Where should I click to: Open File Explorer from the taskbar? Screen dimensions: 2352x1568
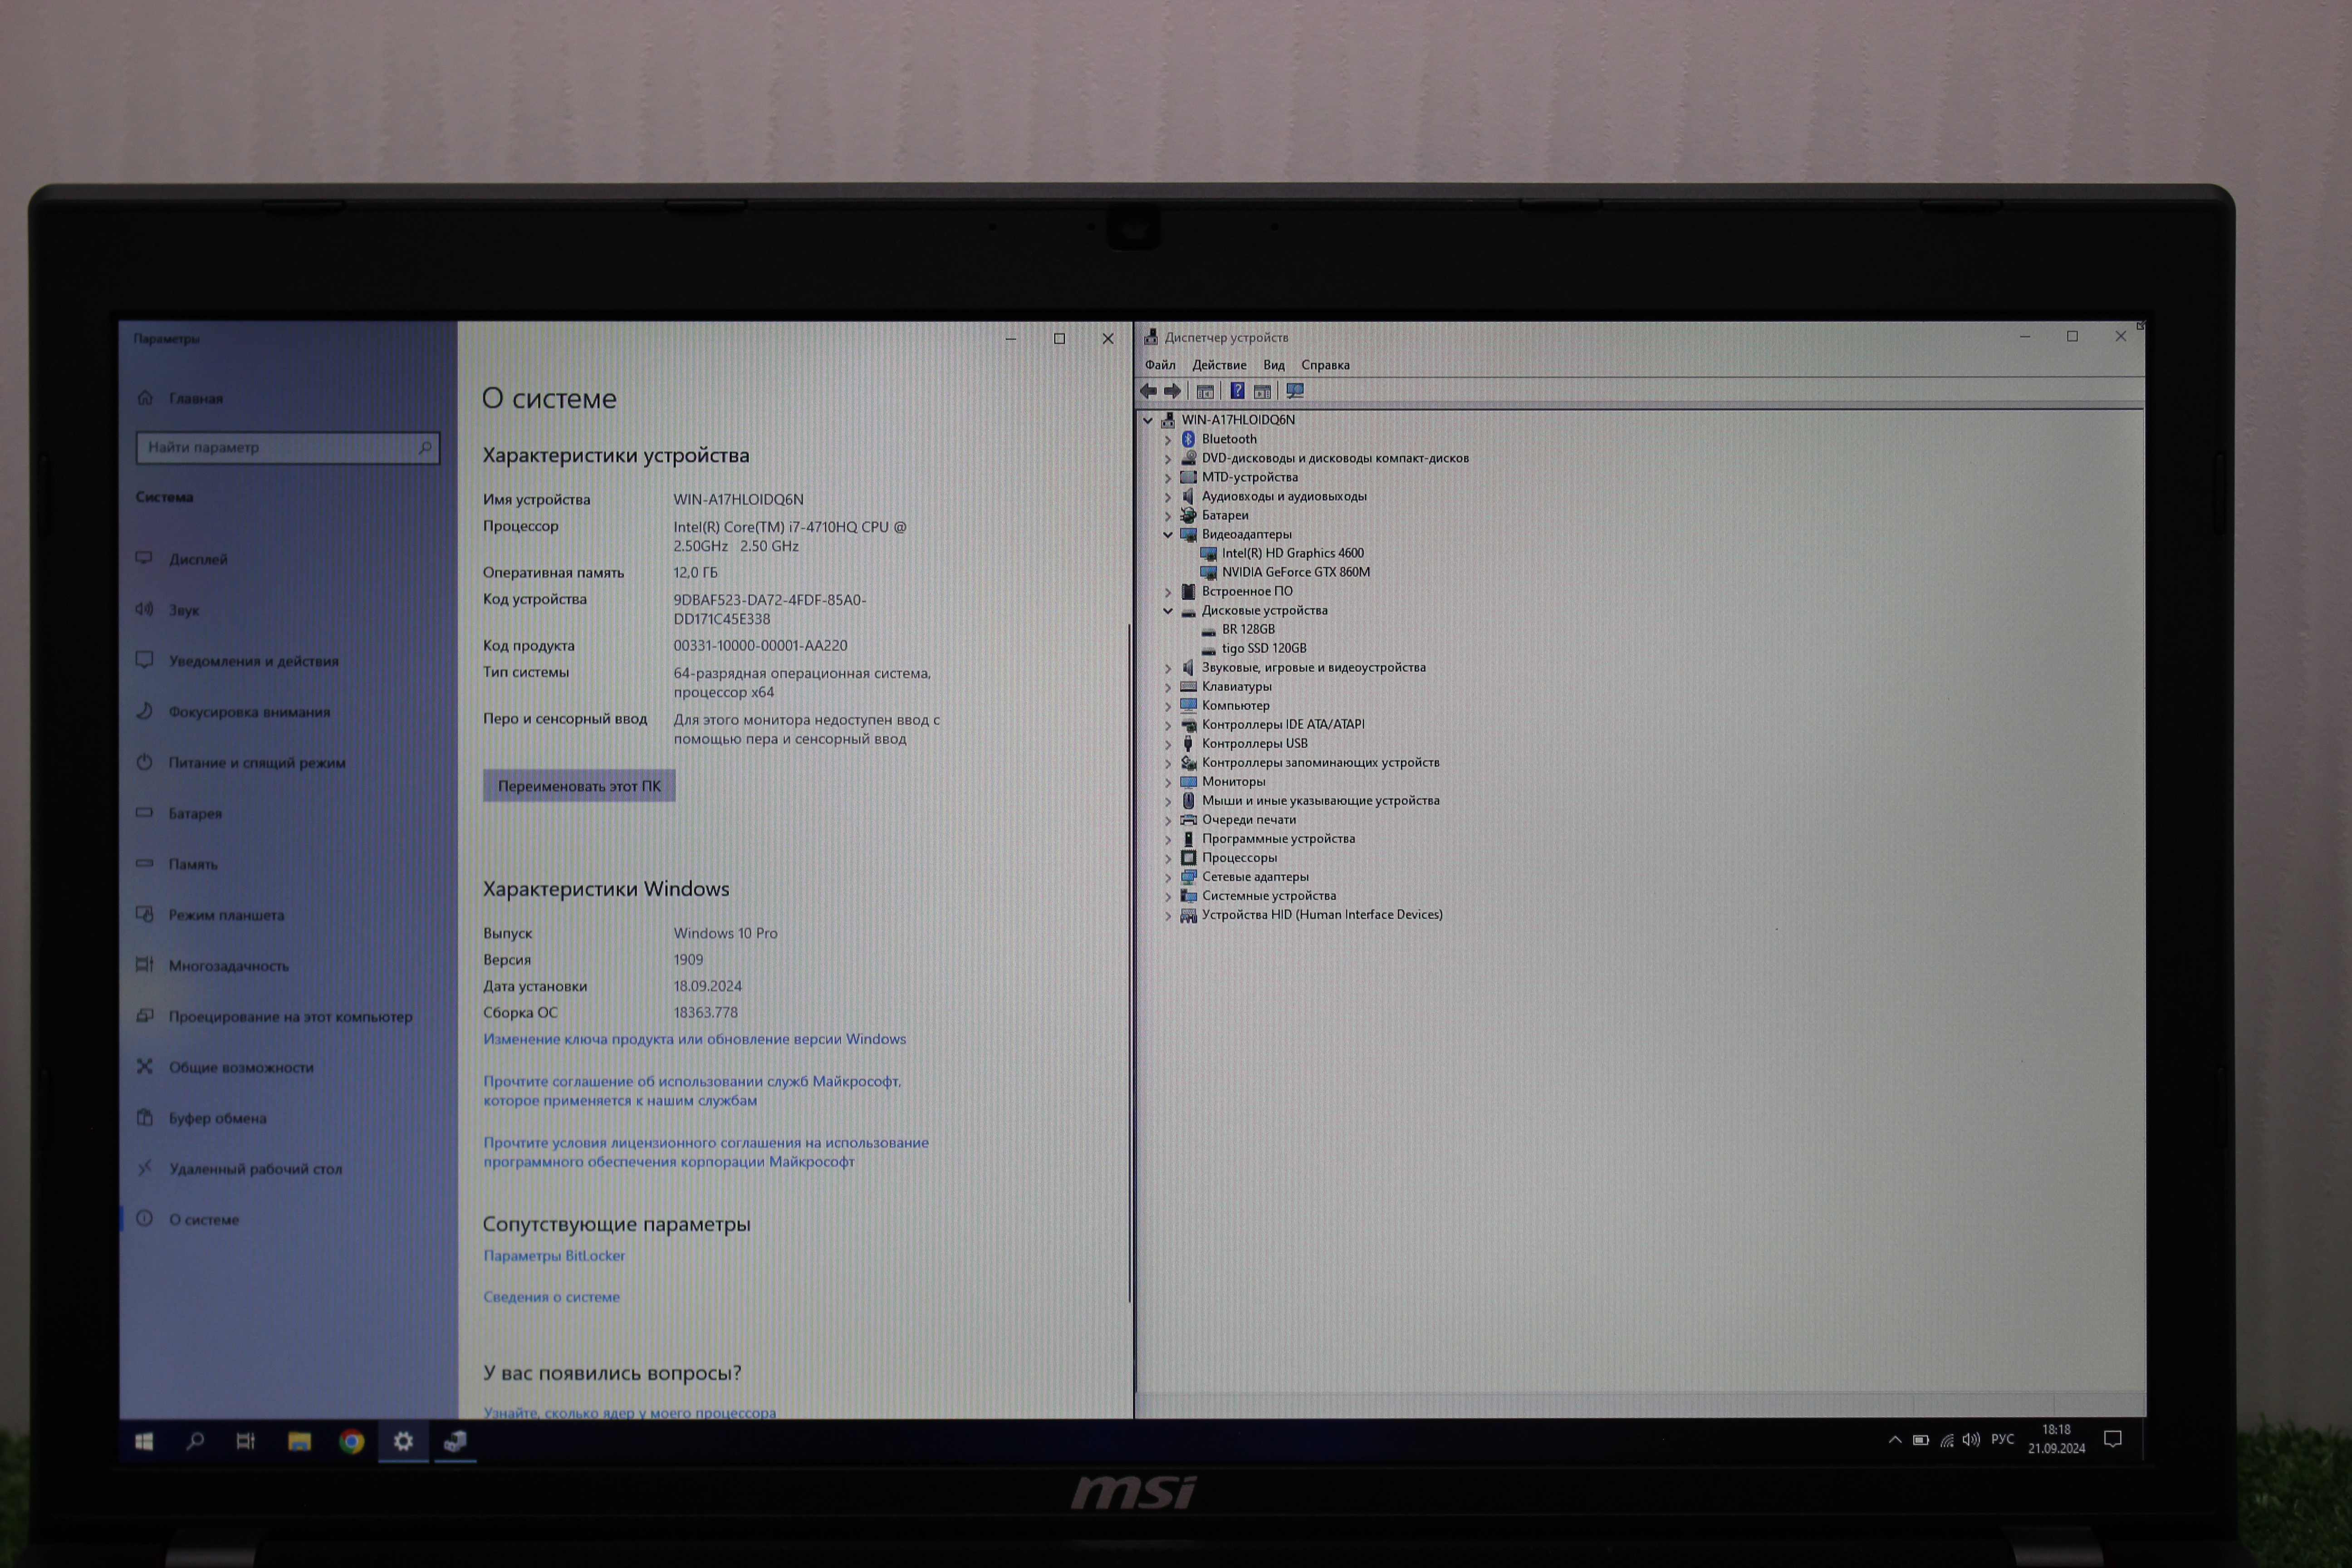pyautogui.click(x=299, y=1441)
